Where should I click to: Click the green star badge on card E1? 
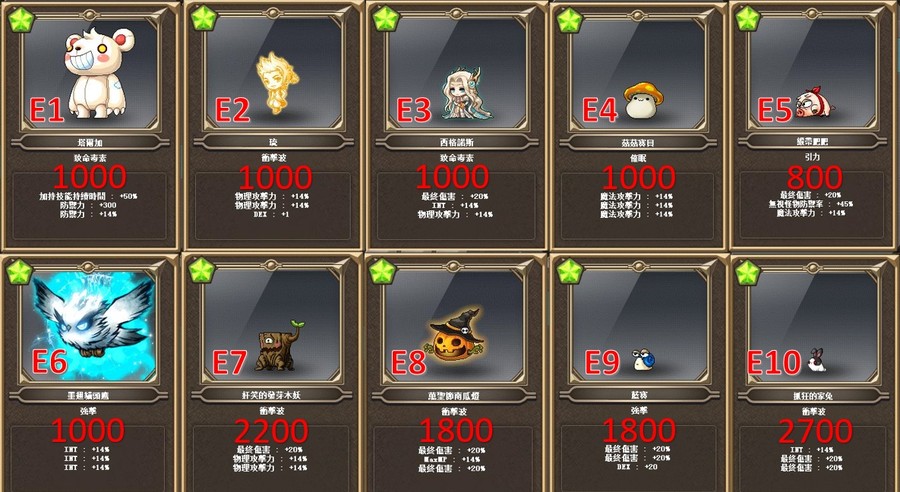(21, 20)
